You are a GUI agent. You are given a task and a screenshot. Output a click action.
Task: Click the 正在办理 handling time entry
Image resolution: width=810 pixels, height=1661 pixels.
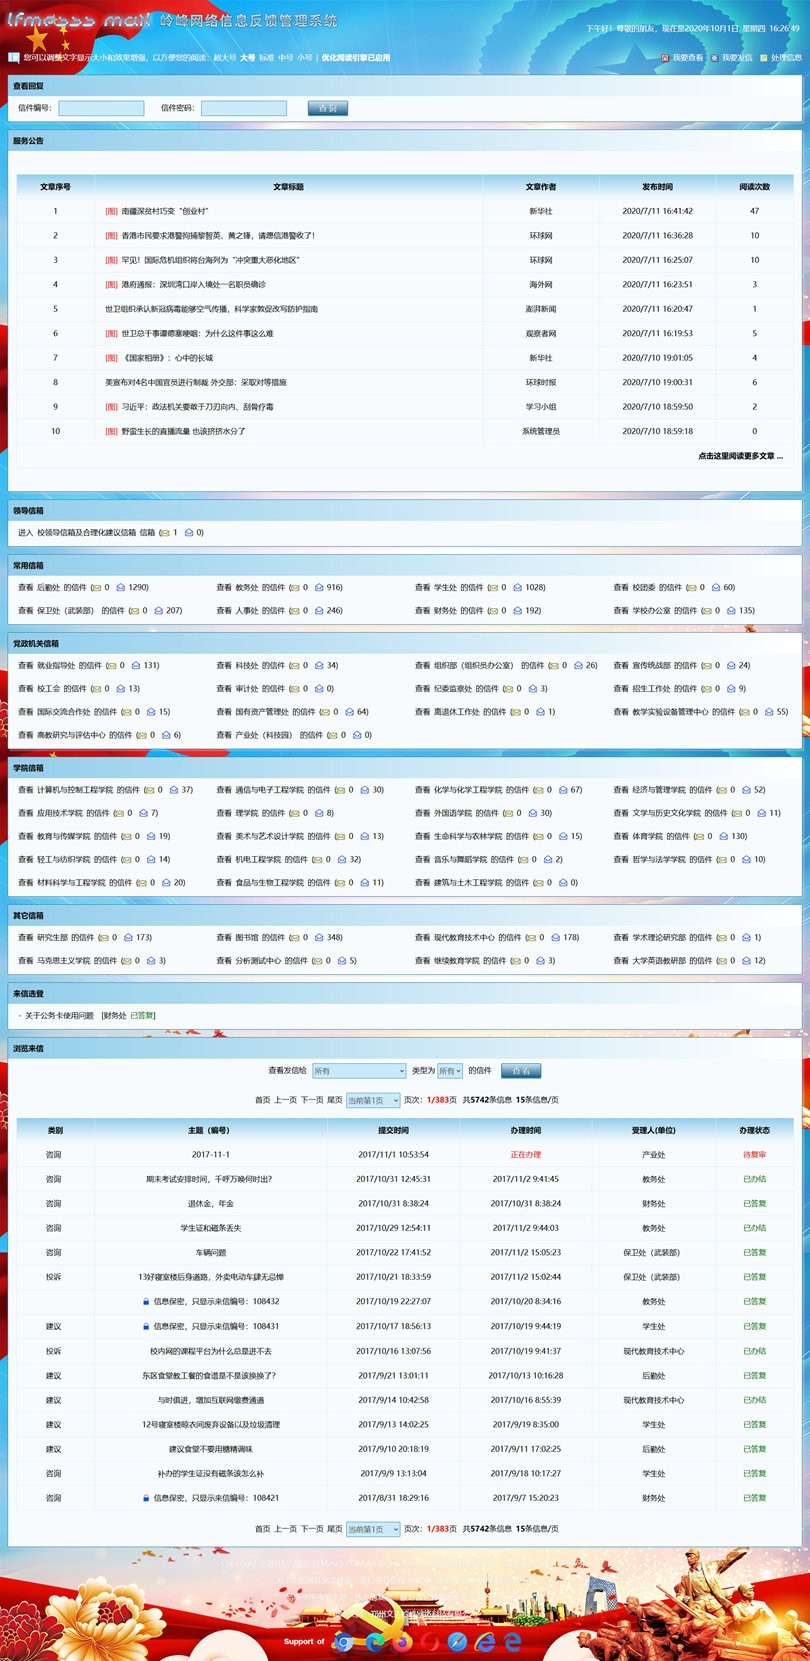coord(526,1155)
